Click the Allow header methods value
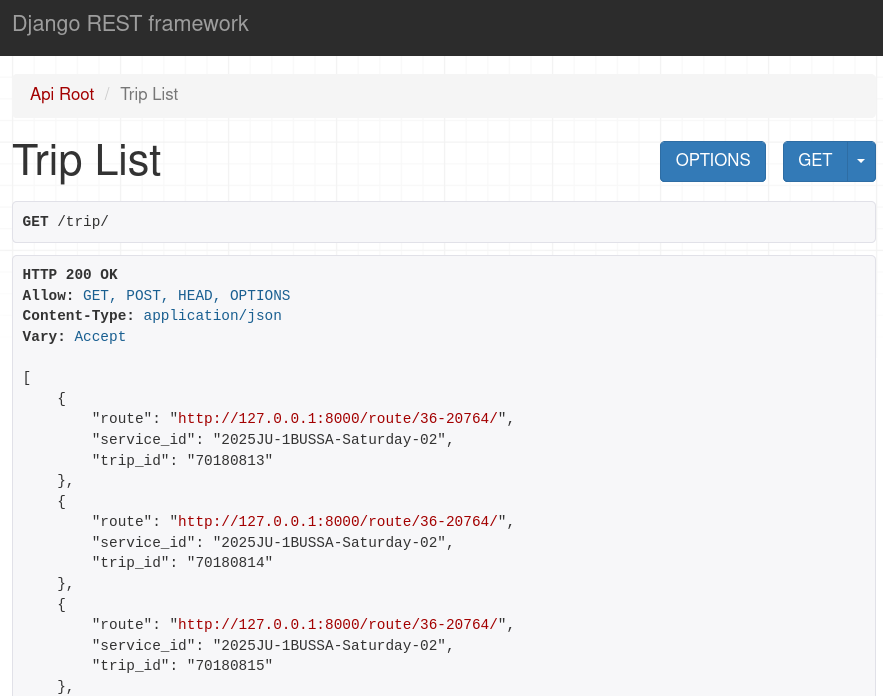Screen dimensions: 883x696 tap(186, 295)
